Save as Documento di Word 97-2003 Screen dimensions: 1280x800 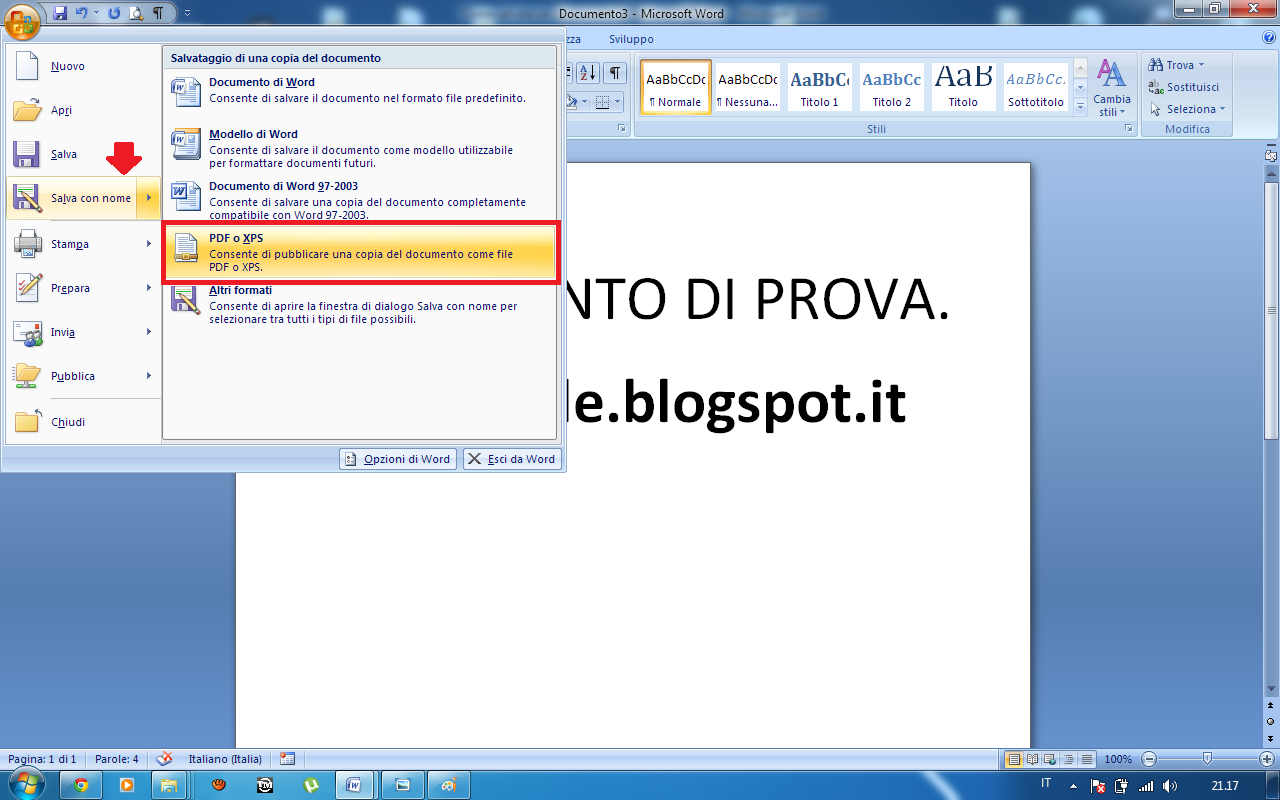pyautogui.click(x=360, y=199)
